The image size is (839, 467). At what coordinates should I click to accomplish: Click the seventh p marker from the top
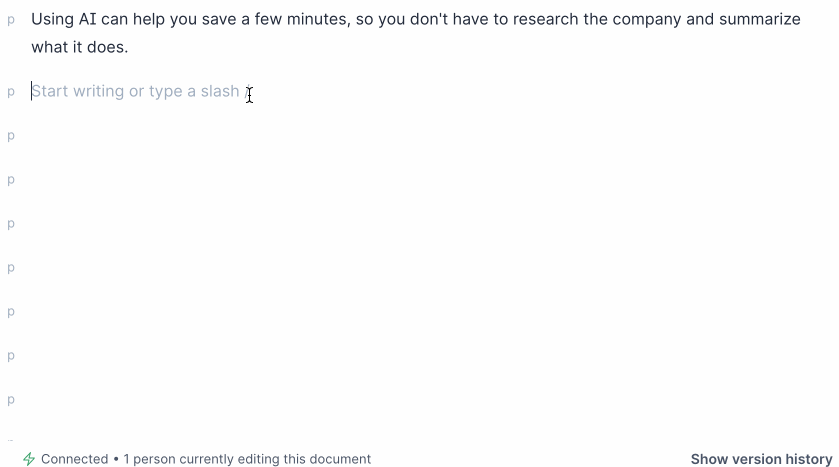11,312
